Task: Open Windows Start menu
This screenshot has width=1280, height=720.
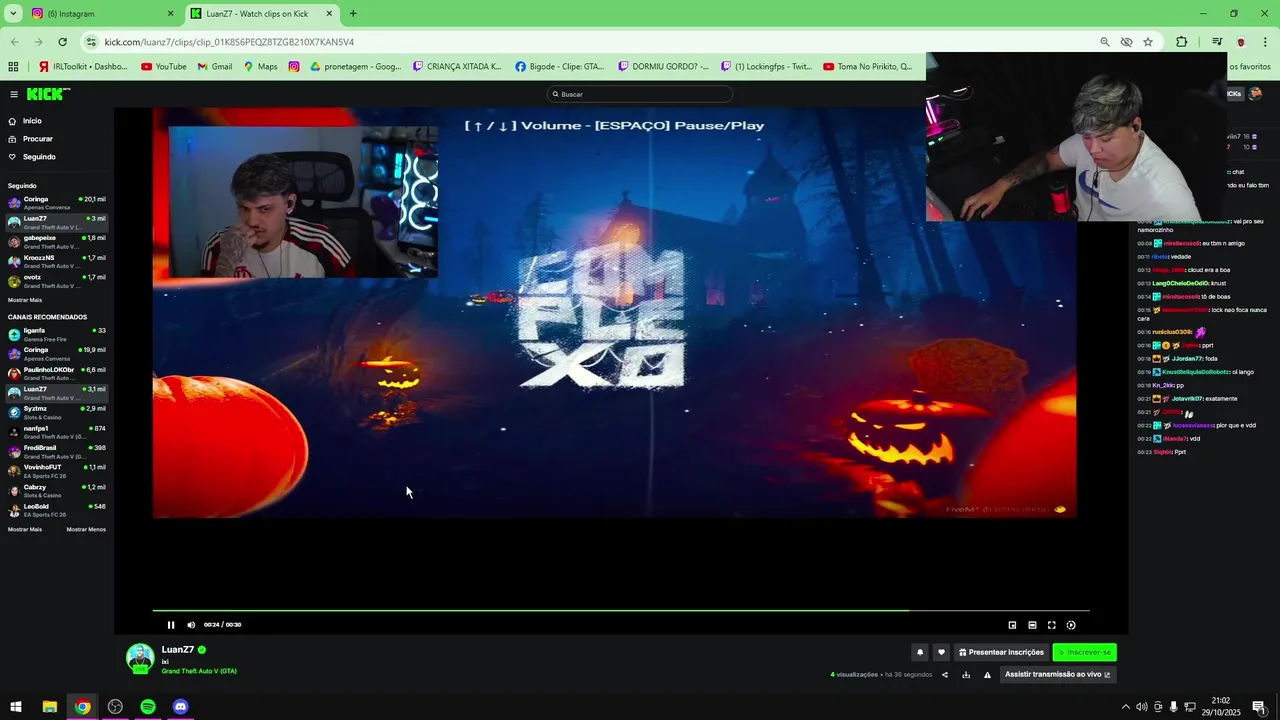Action: pyautogui.click(x=16, y=707)
